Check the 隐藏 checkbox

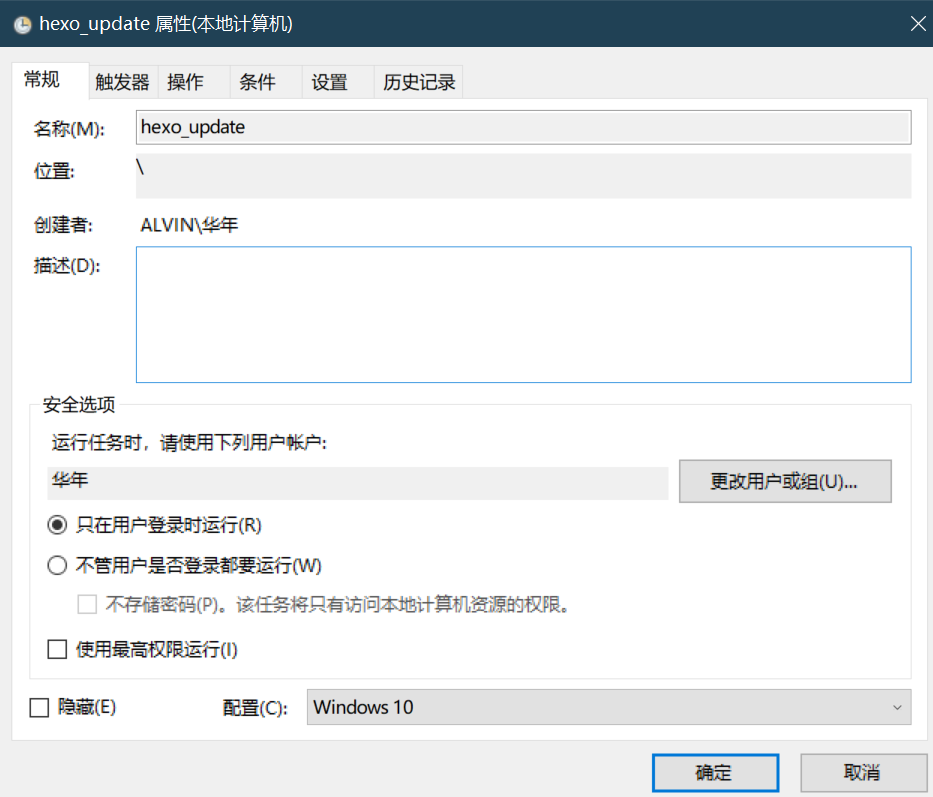[x=39, y=708]
